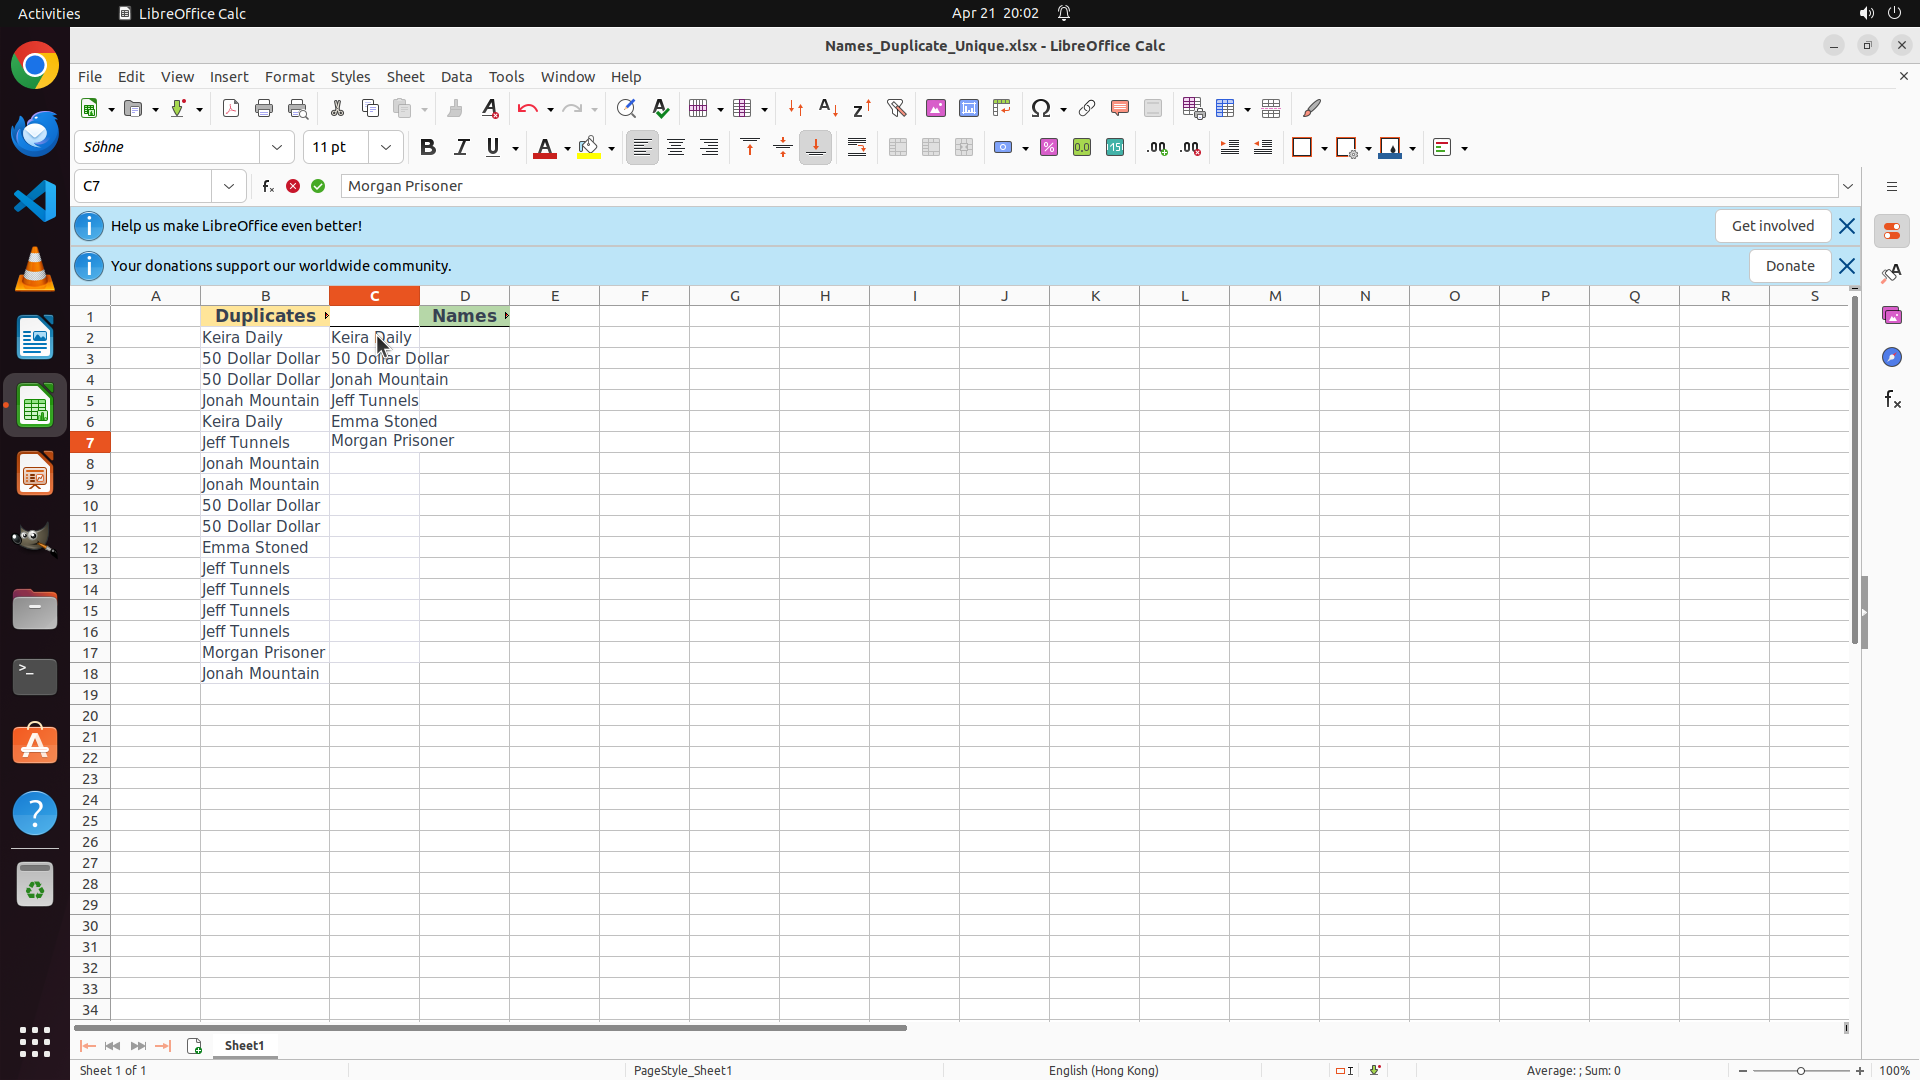
Task: Click the Insert Chart icon
Action: [968, 108]
